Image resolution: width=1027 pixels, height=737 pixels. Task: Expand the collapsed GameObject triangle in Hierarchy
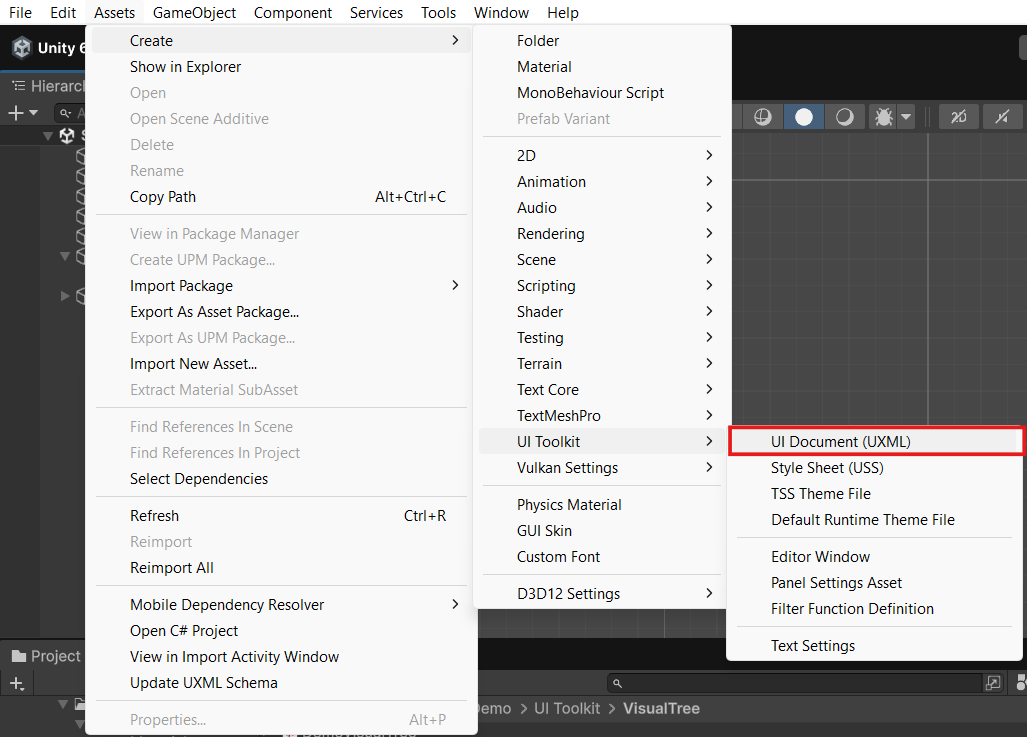[x=66, y=296]
